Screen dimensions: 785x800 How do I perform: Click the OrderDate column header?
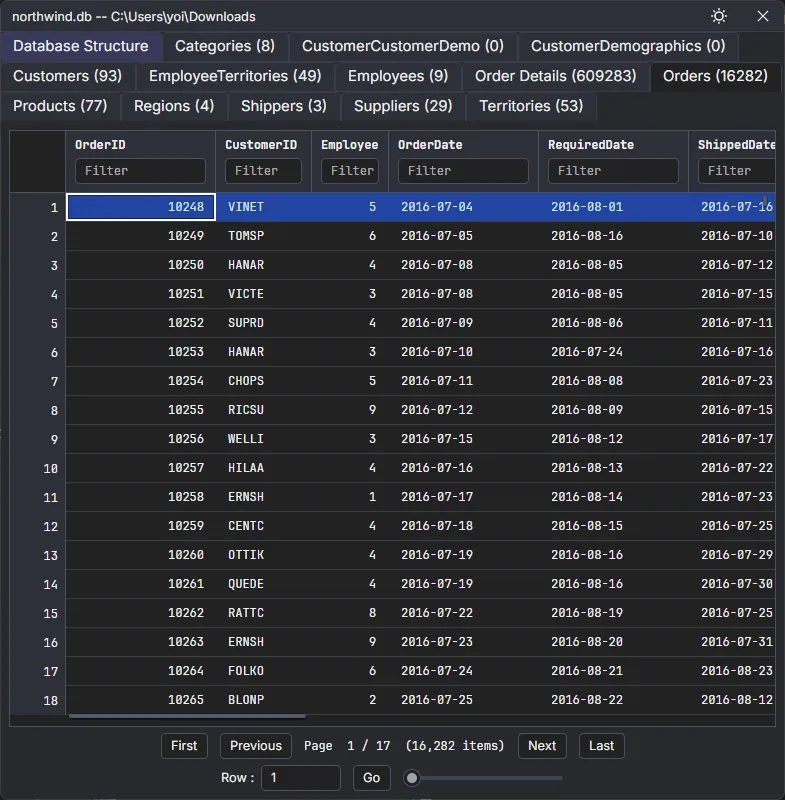click(x=430, y=145)
